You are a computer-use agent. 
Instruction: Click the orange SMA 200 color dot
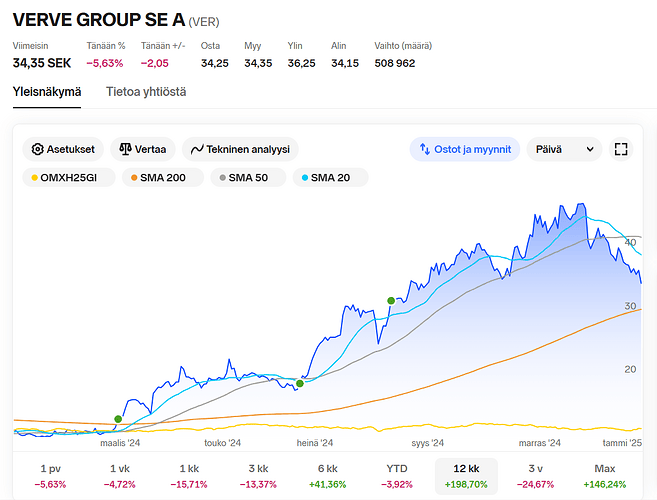pos(134,178)
